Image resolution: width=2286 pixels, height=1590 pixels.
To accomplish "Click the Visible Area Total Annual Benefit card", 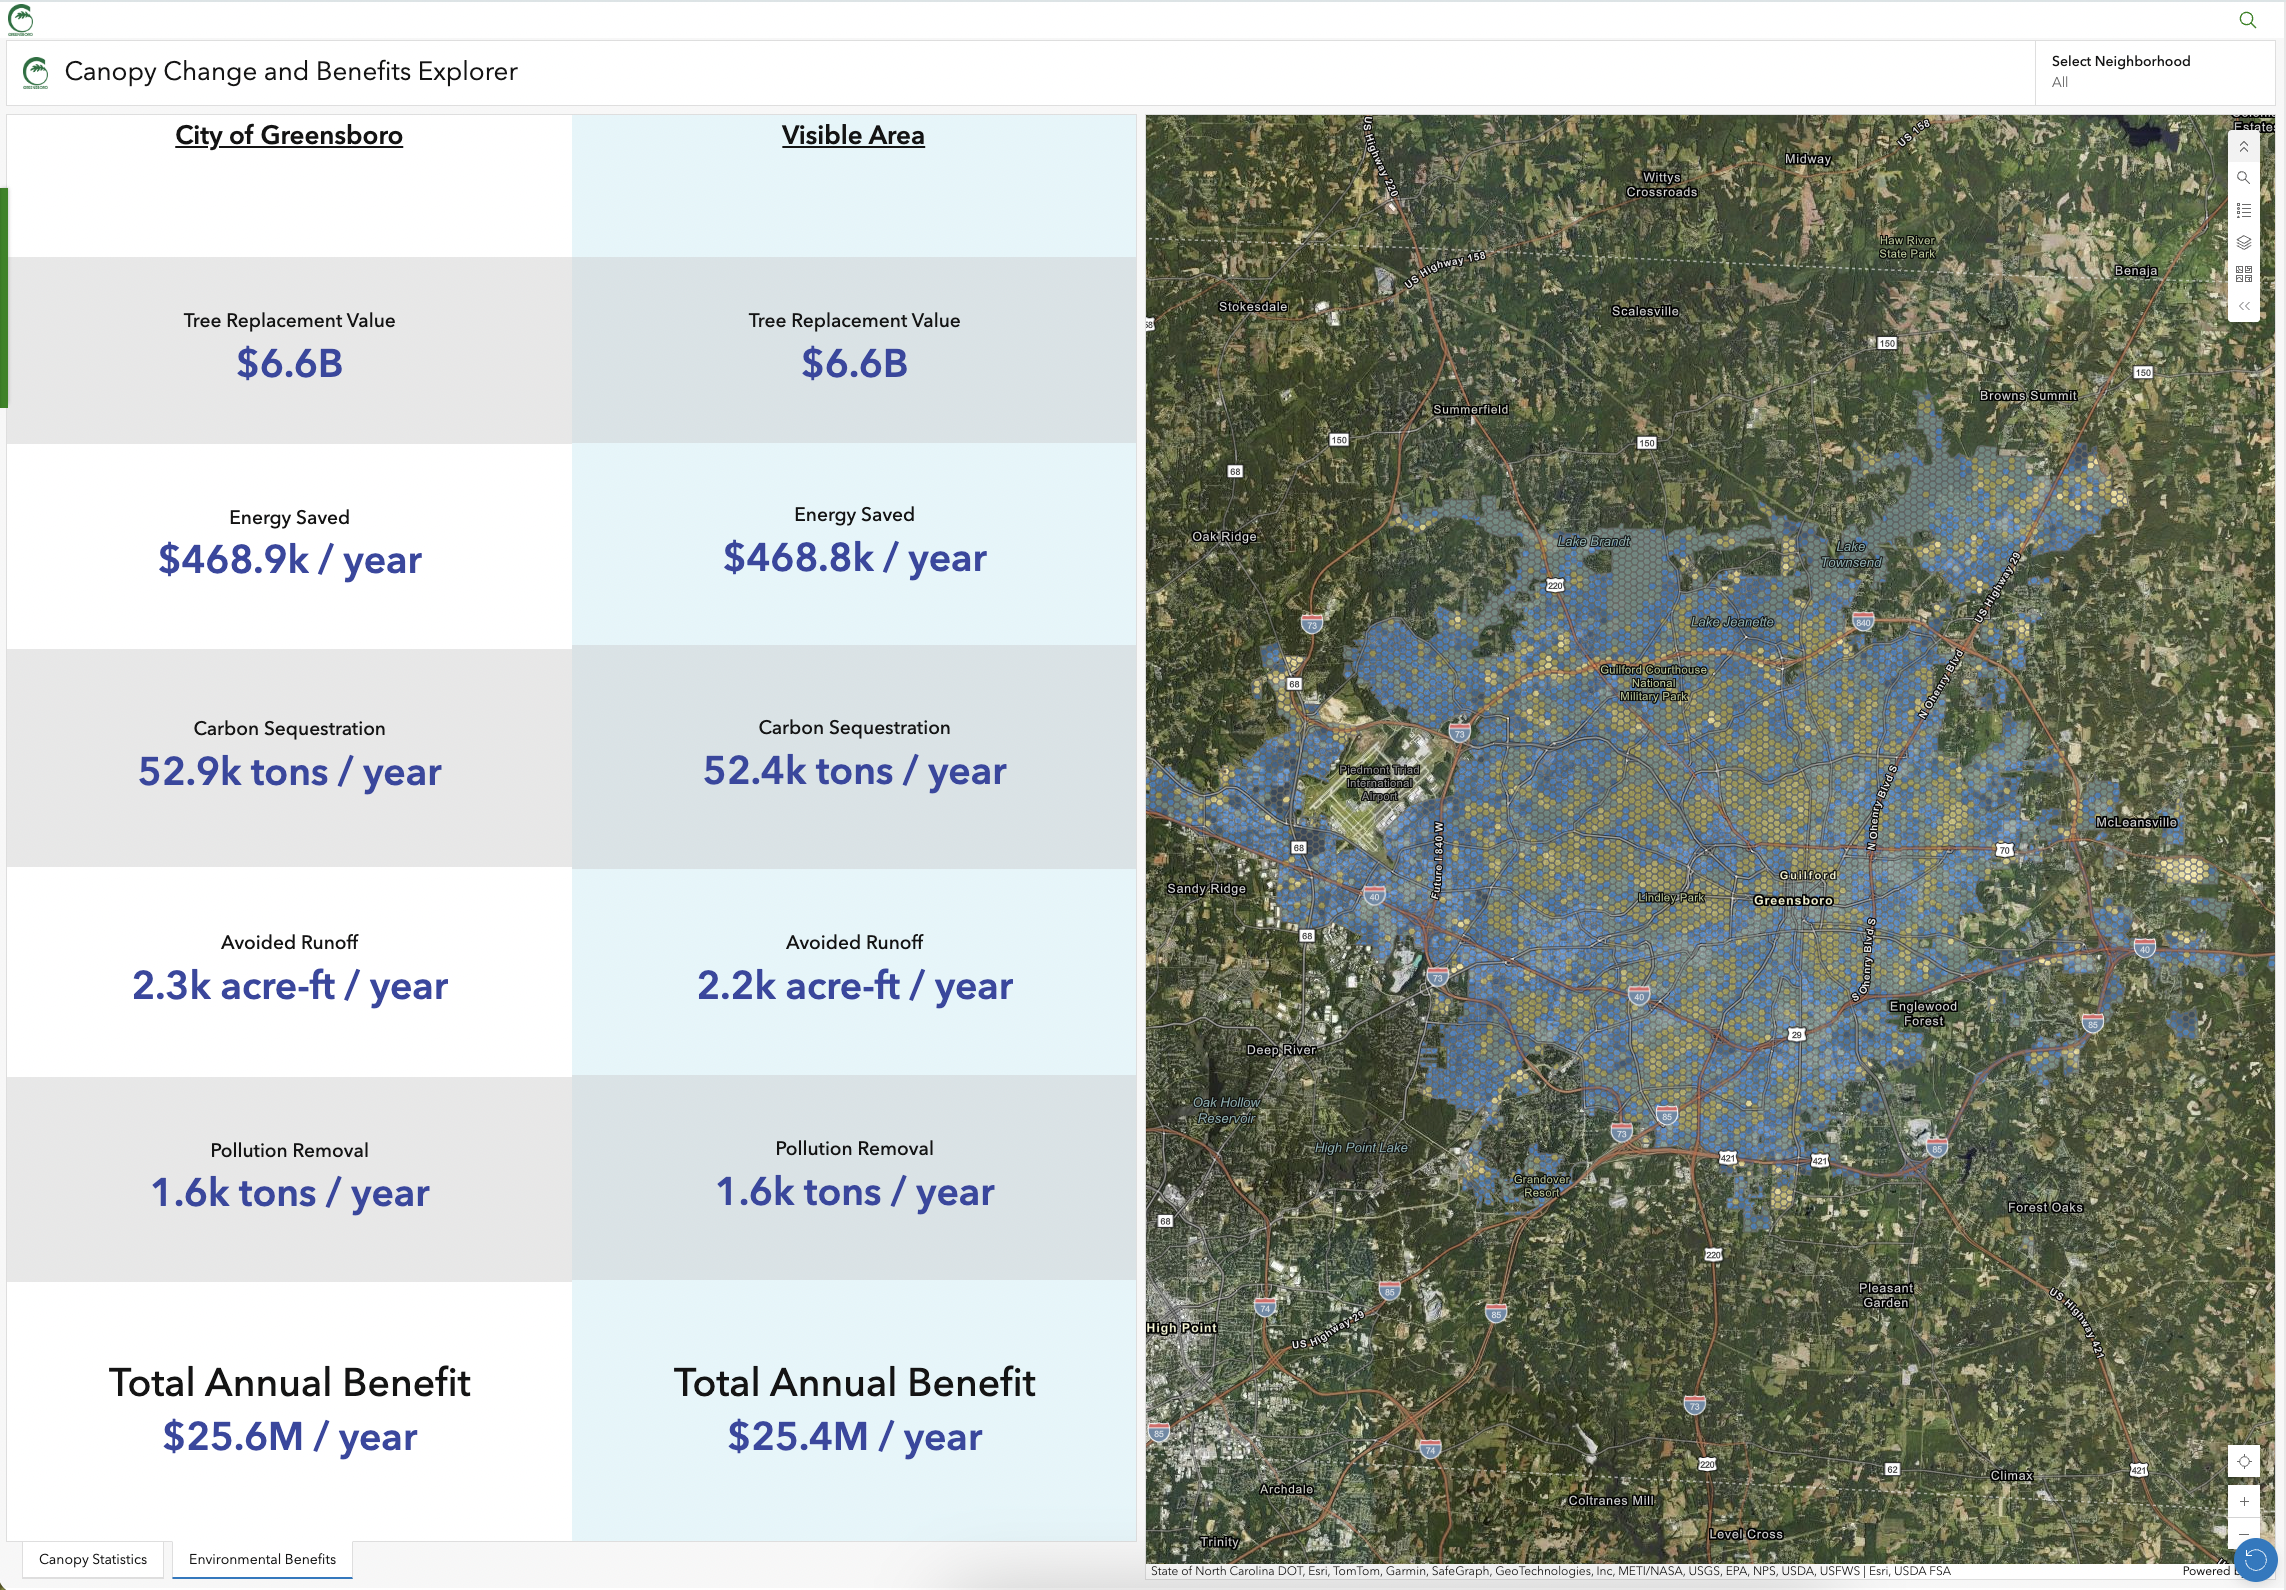I will [x=854, y=1409].
